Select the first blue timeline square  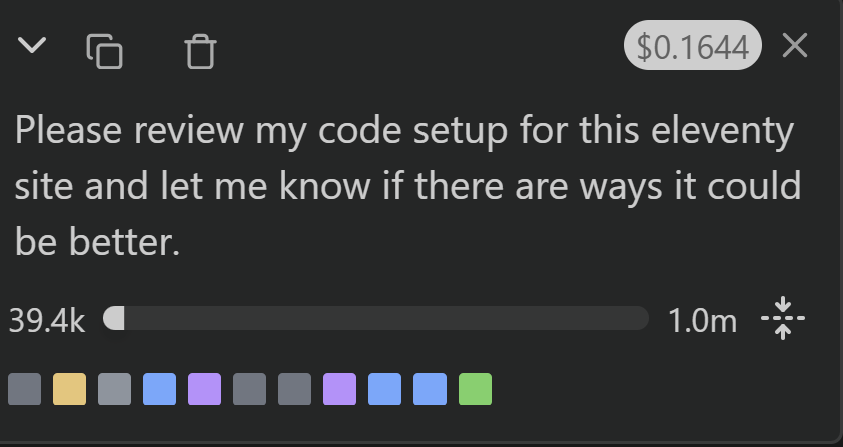159,389
